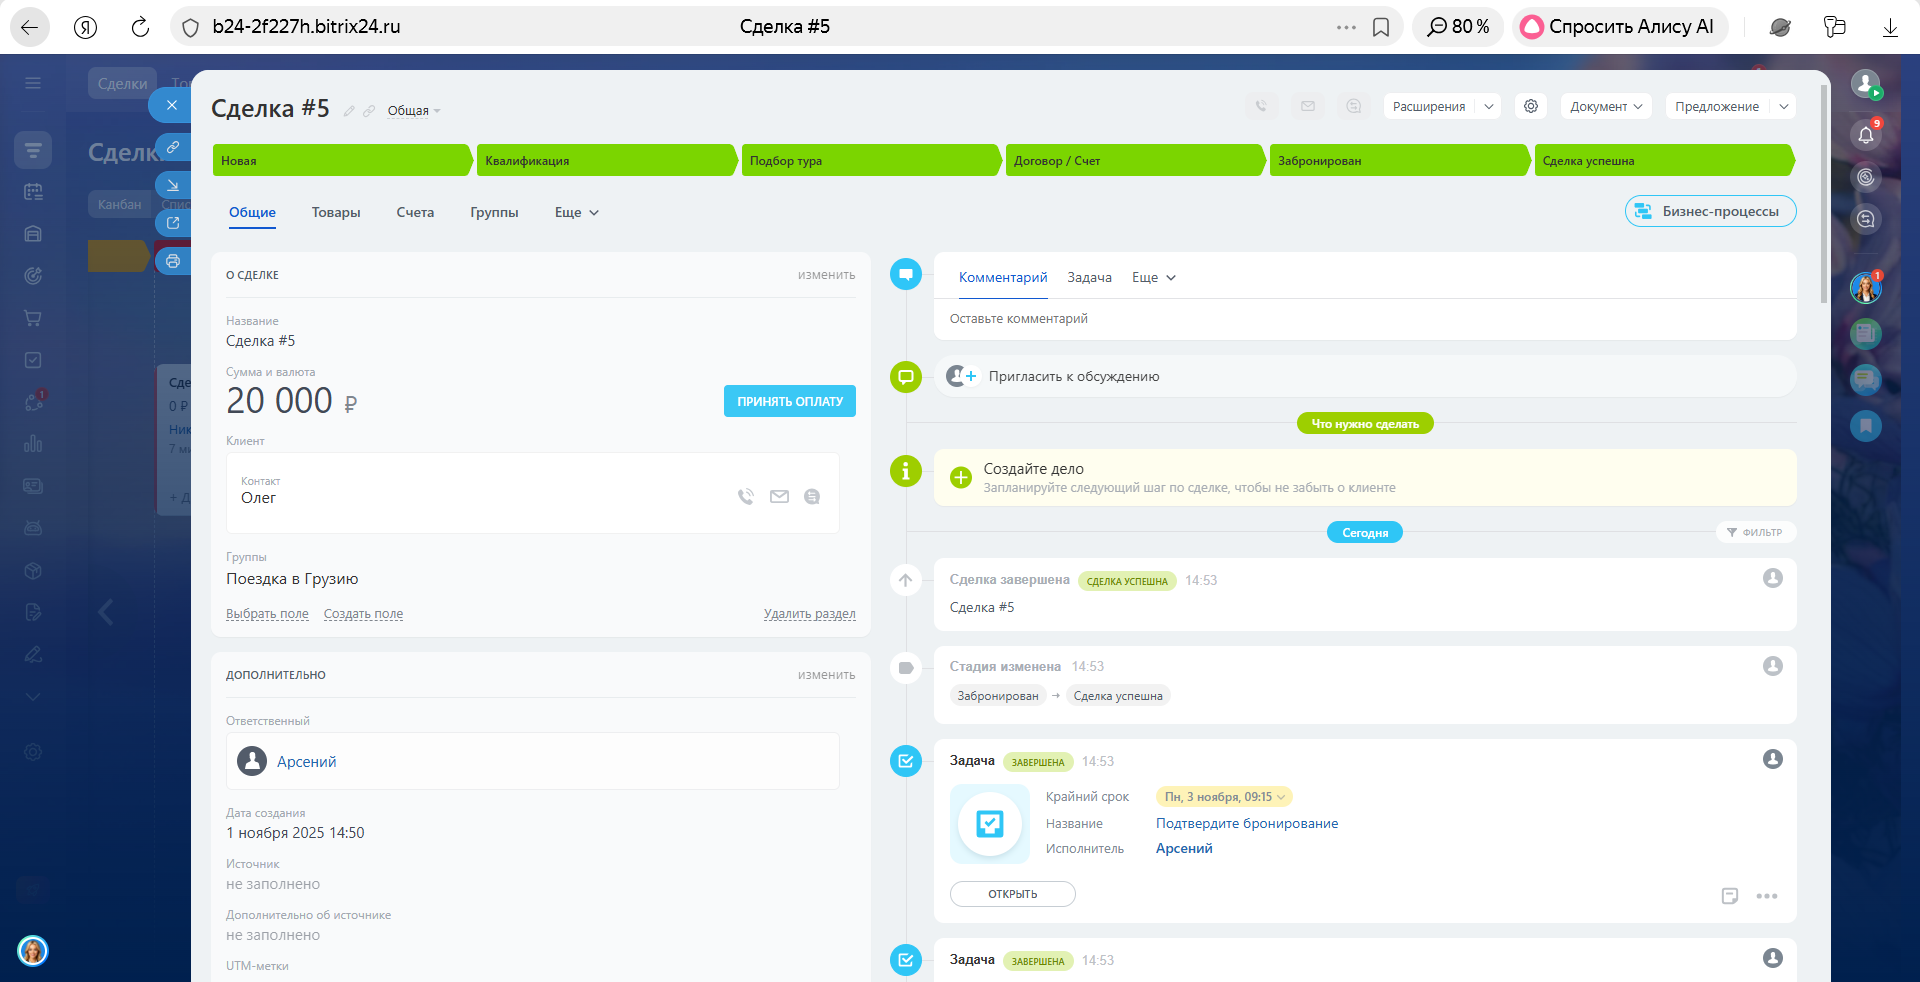This screenshot has width=1920, height=982.
Task: Open Бизнес-процессы button
Action: (1711, 211)
